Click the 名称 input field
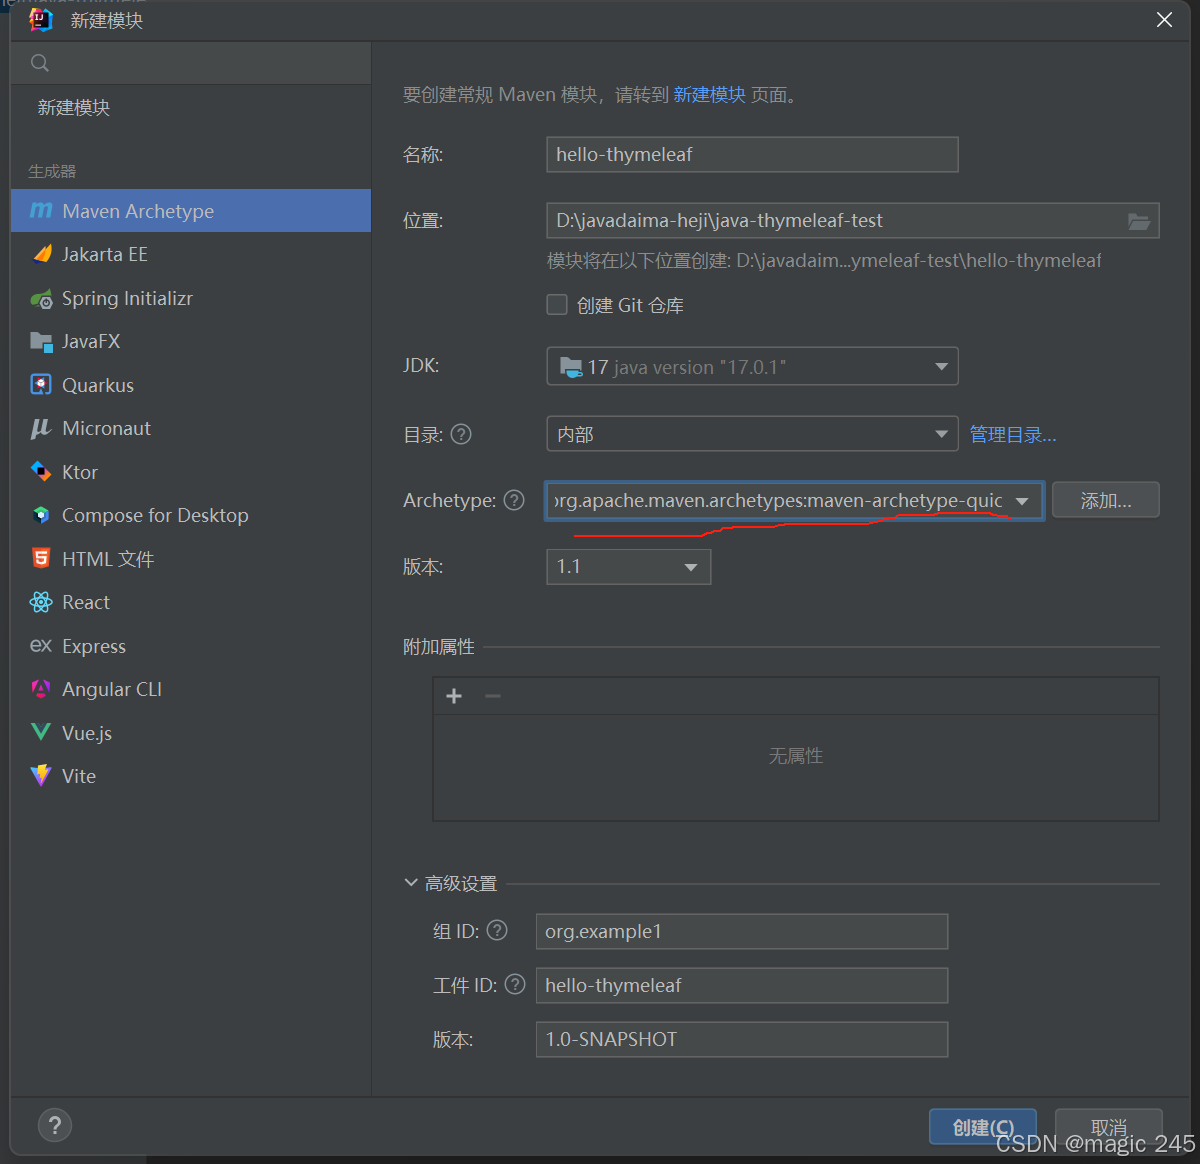This screenshot has height=1164, width=1200. [x=752, y=154]
